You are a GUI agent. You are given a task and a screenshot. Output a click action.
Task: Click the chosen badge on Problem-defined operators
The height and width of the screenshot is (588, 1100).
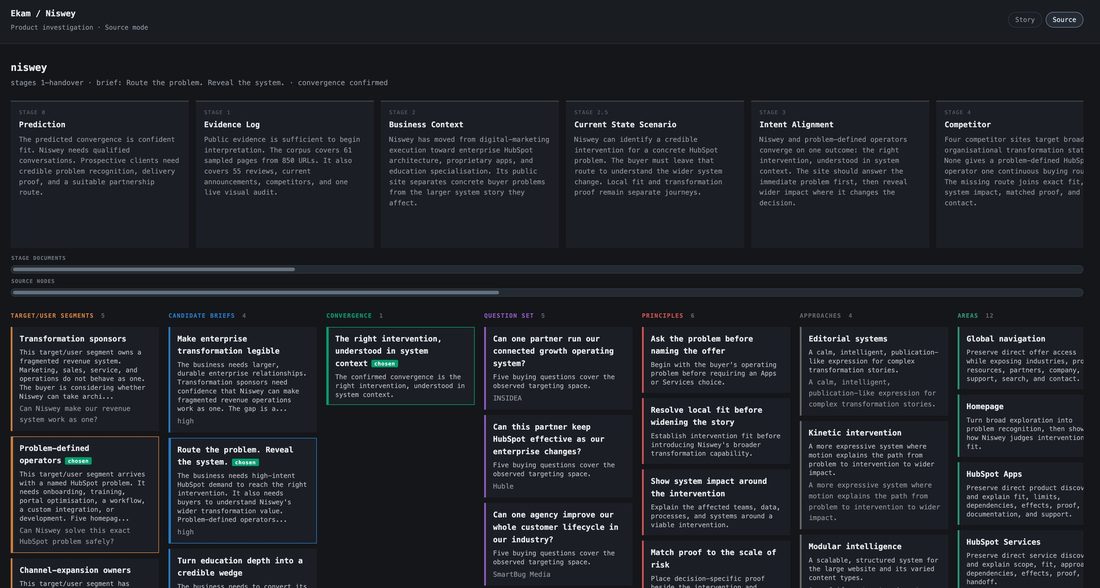click(x=78, y=461)
